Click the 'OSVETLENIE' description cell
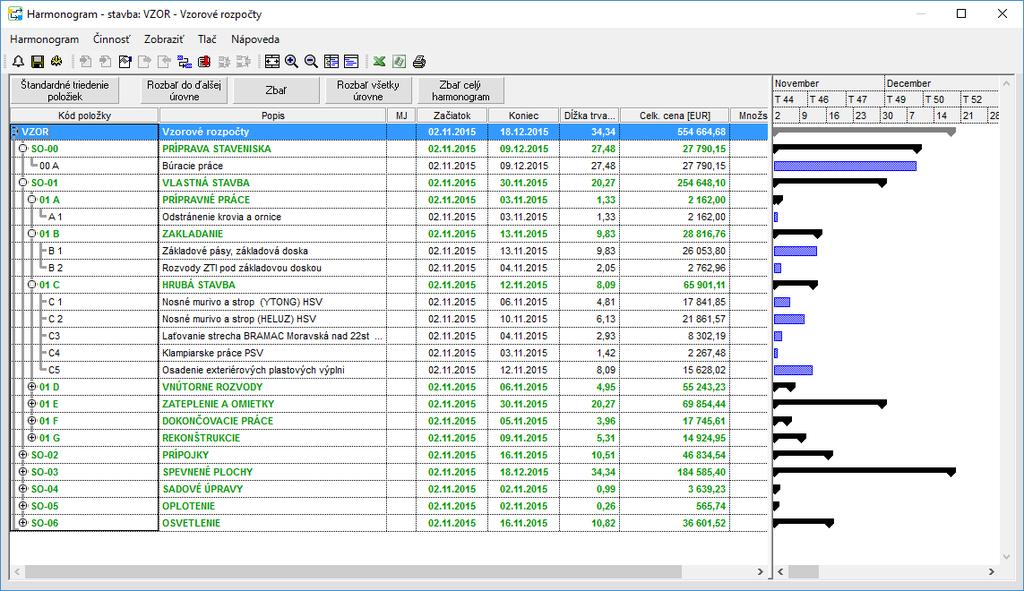The height and width of the screenshot is (591, 1024). click(x=273, y=522)
